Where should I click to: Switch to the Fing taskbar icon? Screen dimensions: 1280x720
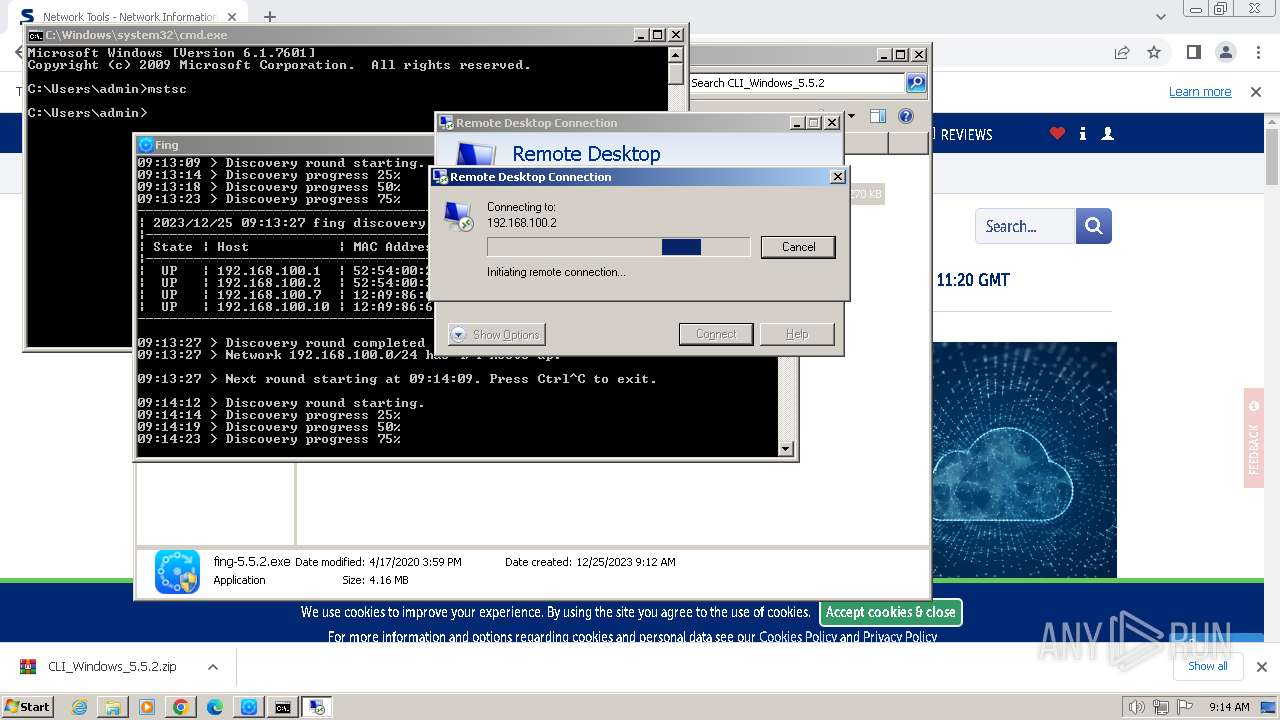click(249, 707)
